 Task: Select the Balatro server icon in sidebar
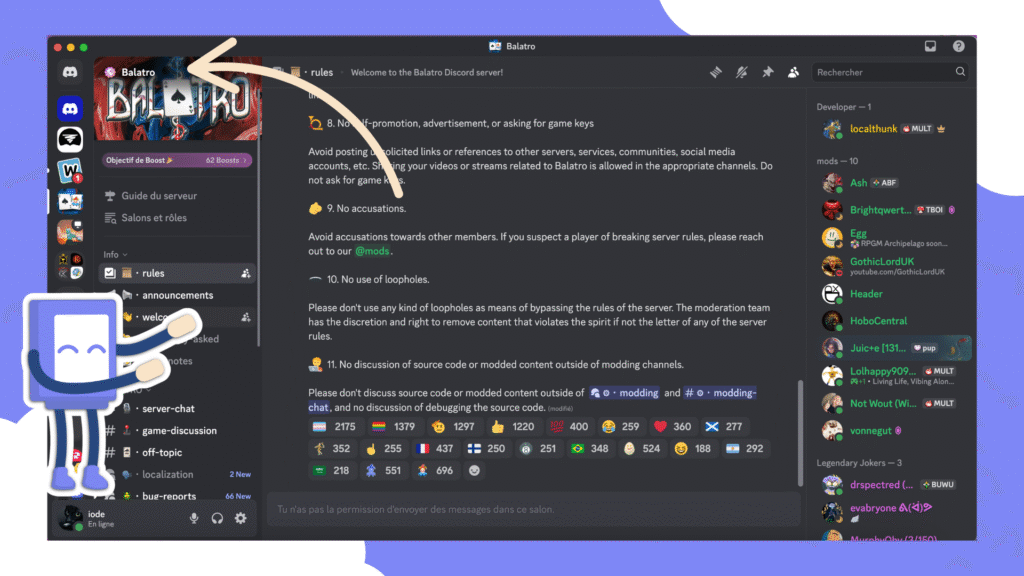point(70,202)
